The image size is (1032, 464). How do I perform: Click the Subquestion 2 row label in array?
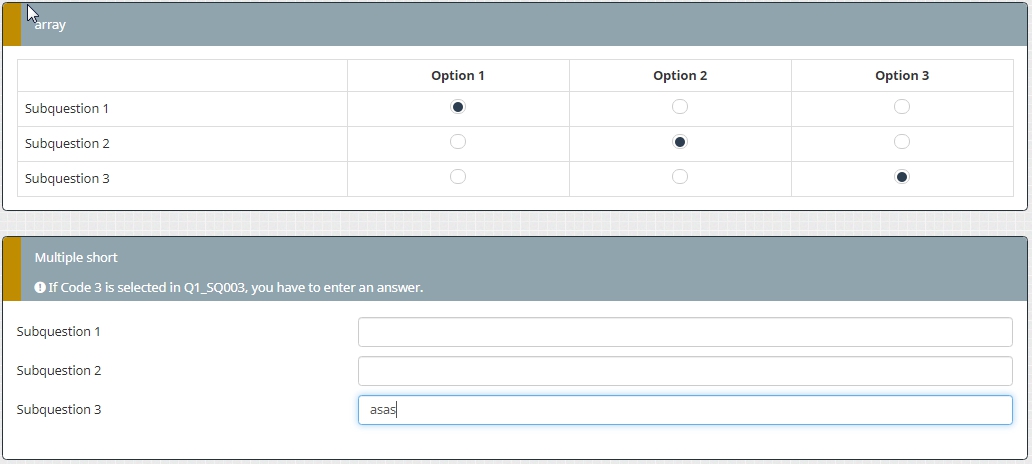[x=68, y=143]
